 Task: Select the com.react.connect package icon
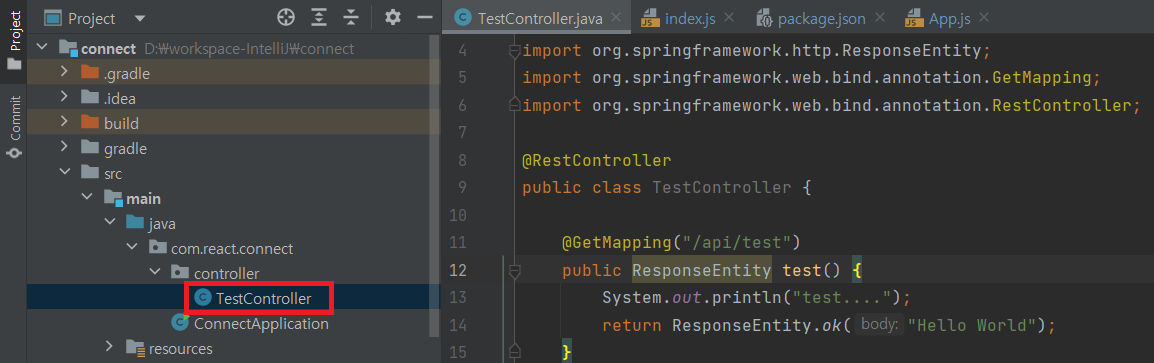click(x=157, y=248)
